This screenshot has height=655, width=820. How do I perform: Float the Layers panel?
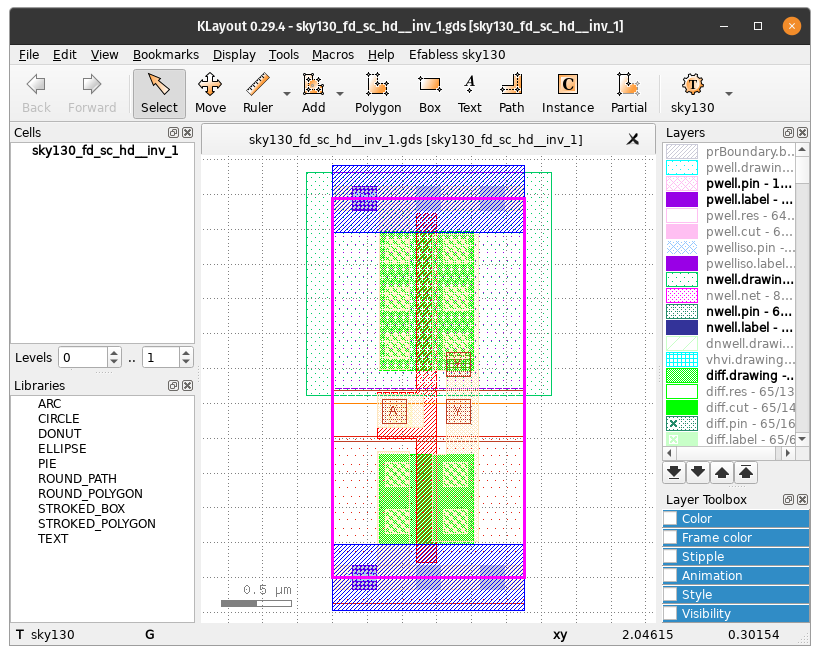788,132
